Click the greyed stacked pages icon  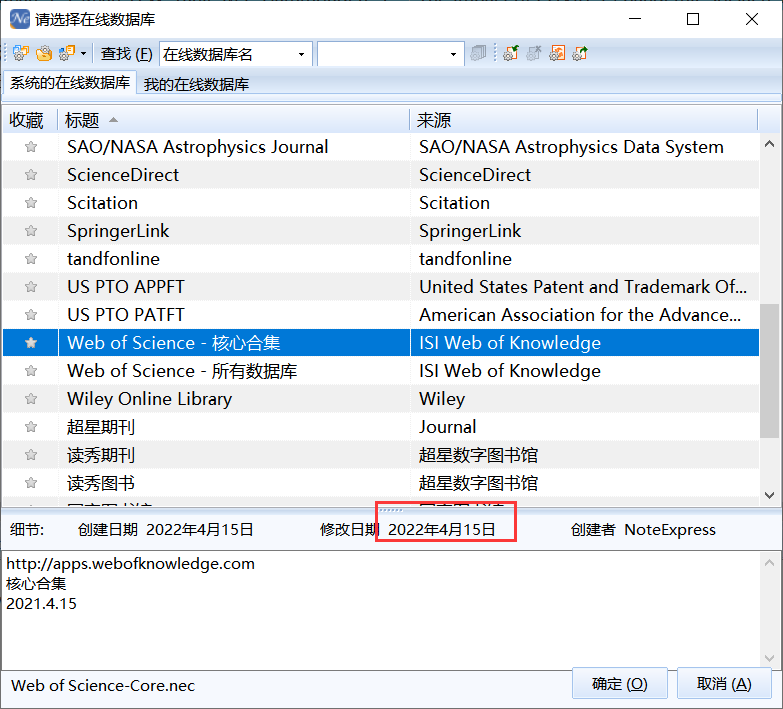click(478, 53)
